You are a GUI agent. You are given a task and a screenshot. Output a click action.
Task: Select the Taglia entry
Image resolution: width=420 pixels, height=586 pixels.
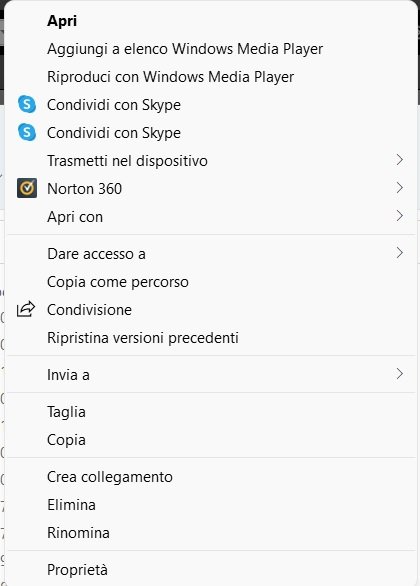tap(66, 412)
